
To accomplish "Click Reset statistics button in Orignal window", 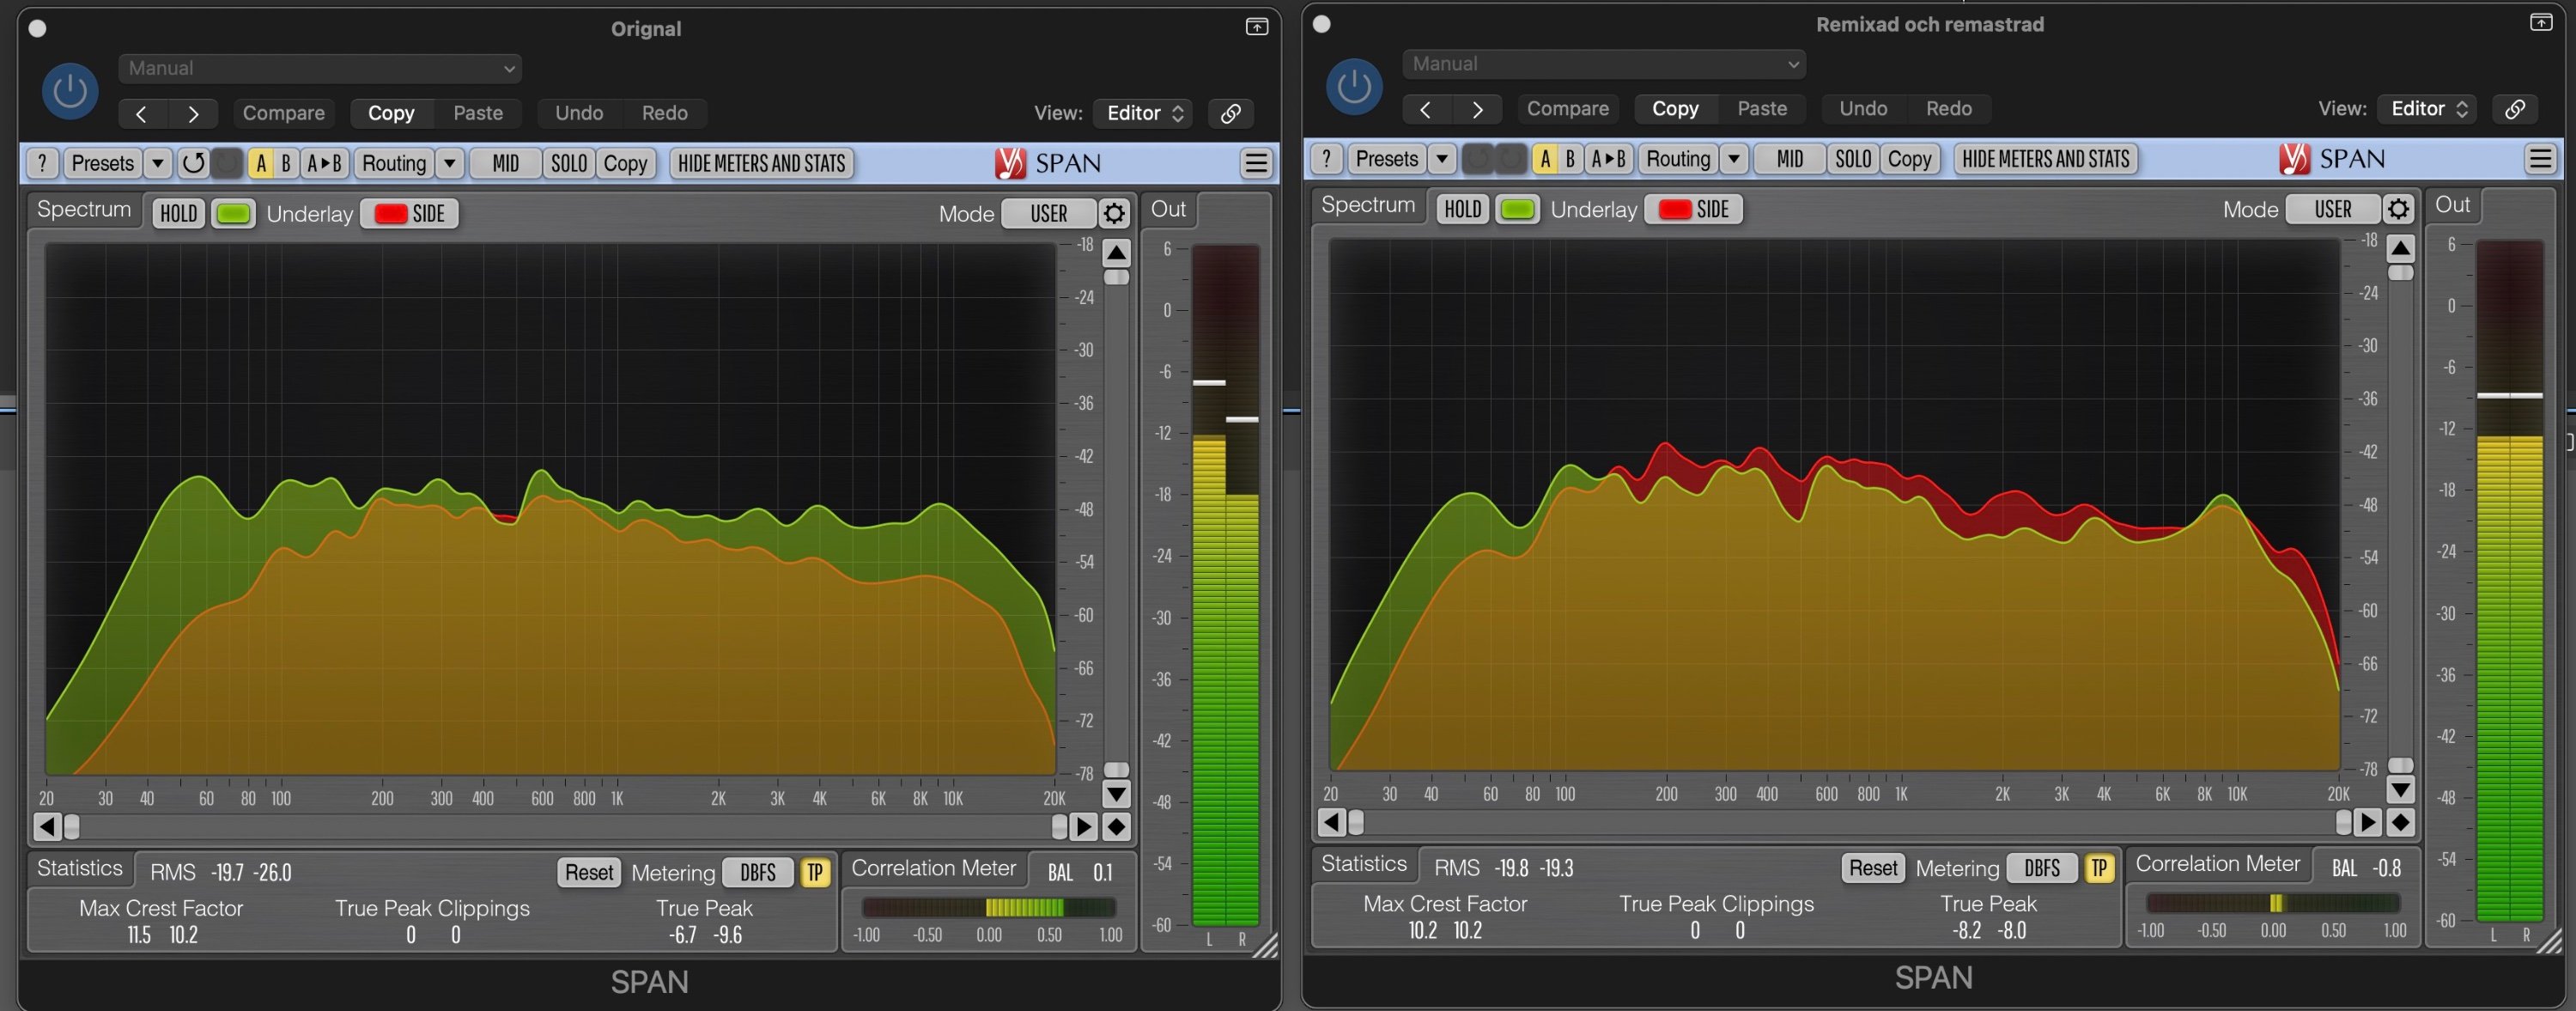I will coord(588,872).
